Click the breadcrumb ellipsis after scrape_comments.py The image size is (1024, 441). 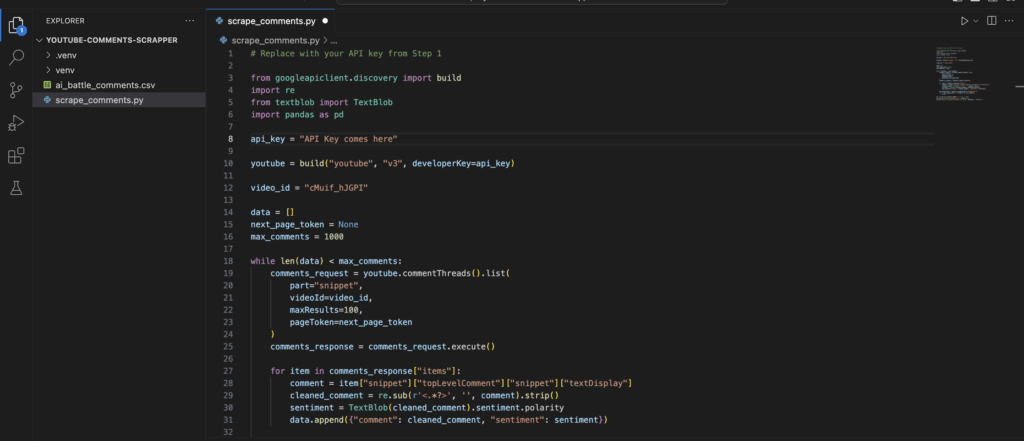click(334, 41)
